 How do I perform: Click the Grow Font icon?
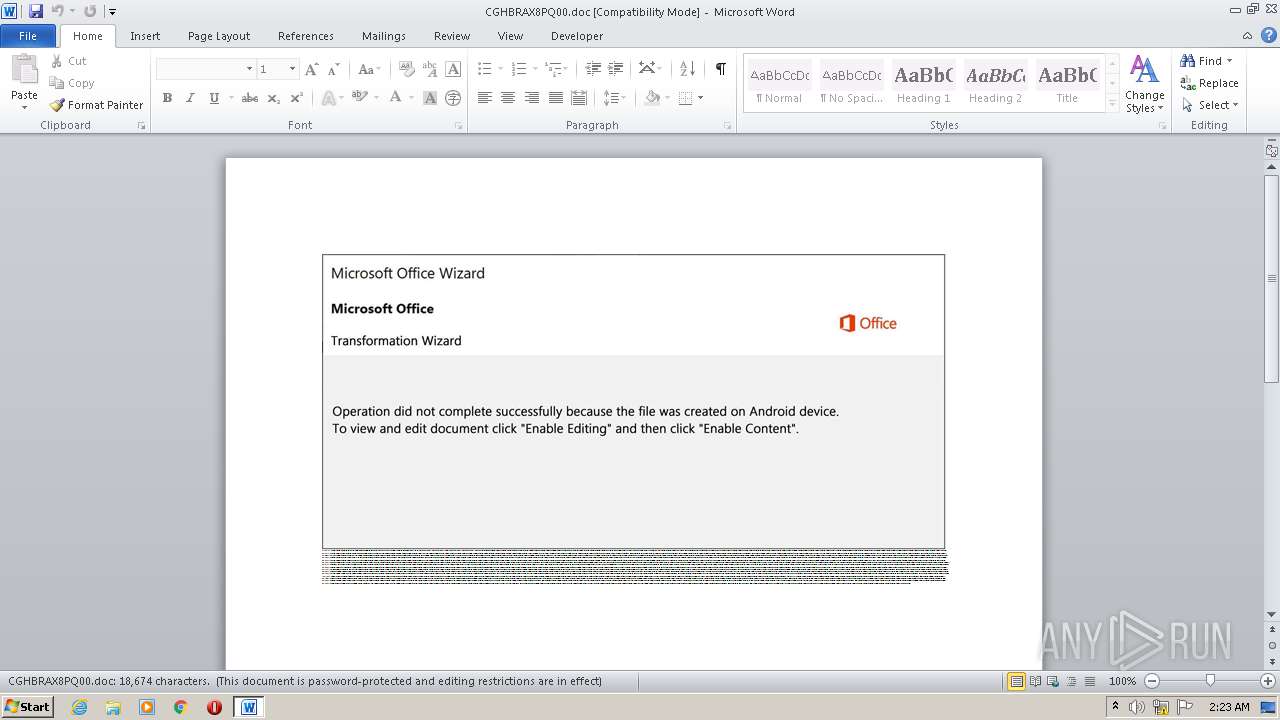point(312,69)
